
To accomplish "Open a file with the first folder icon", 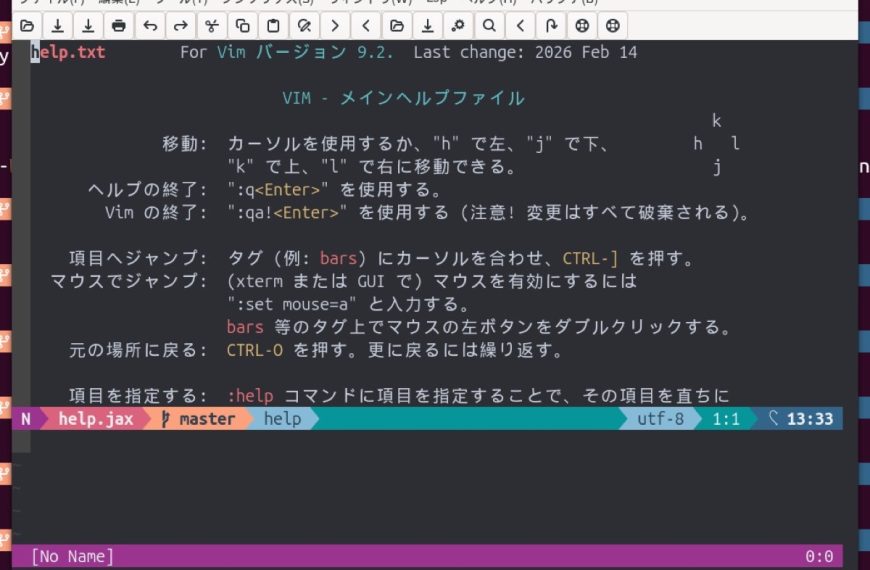I will click(x=27, y=26).
